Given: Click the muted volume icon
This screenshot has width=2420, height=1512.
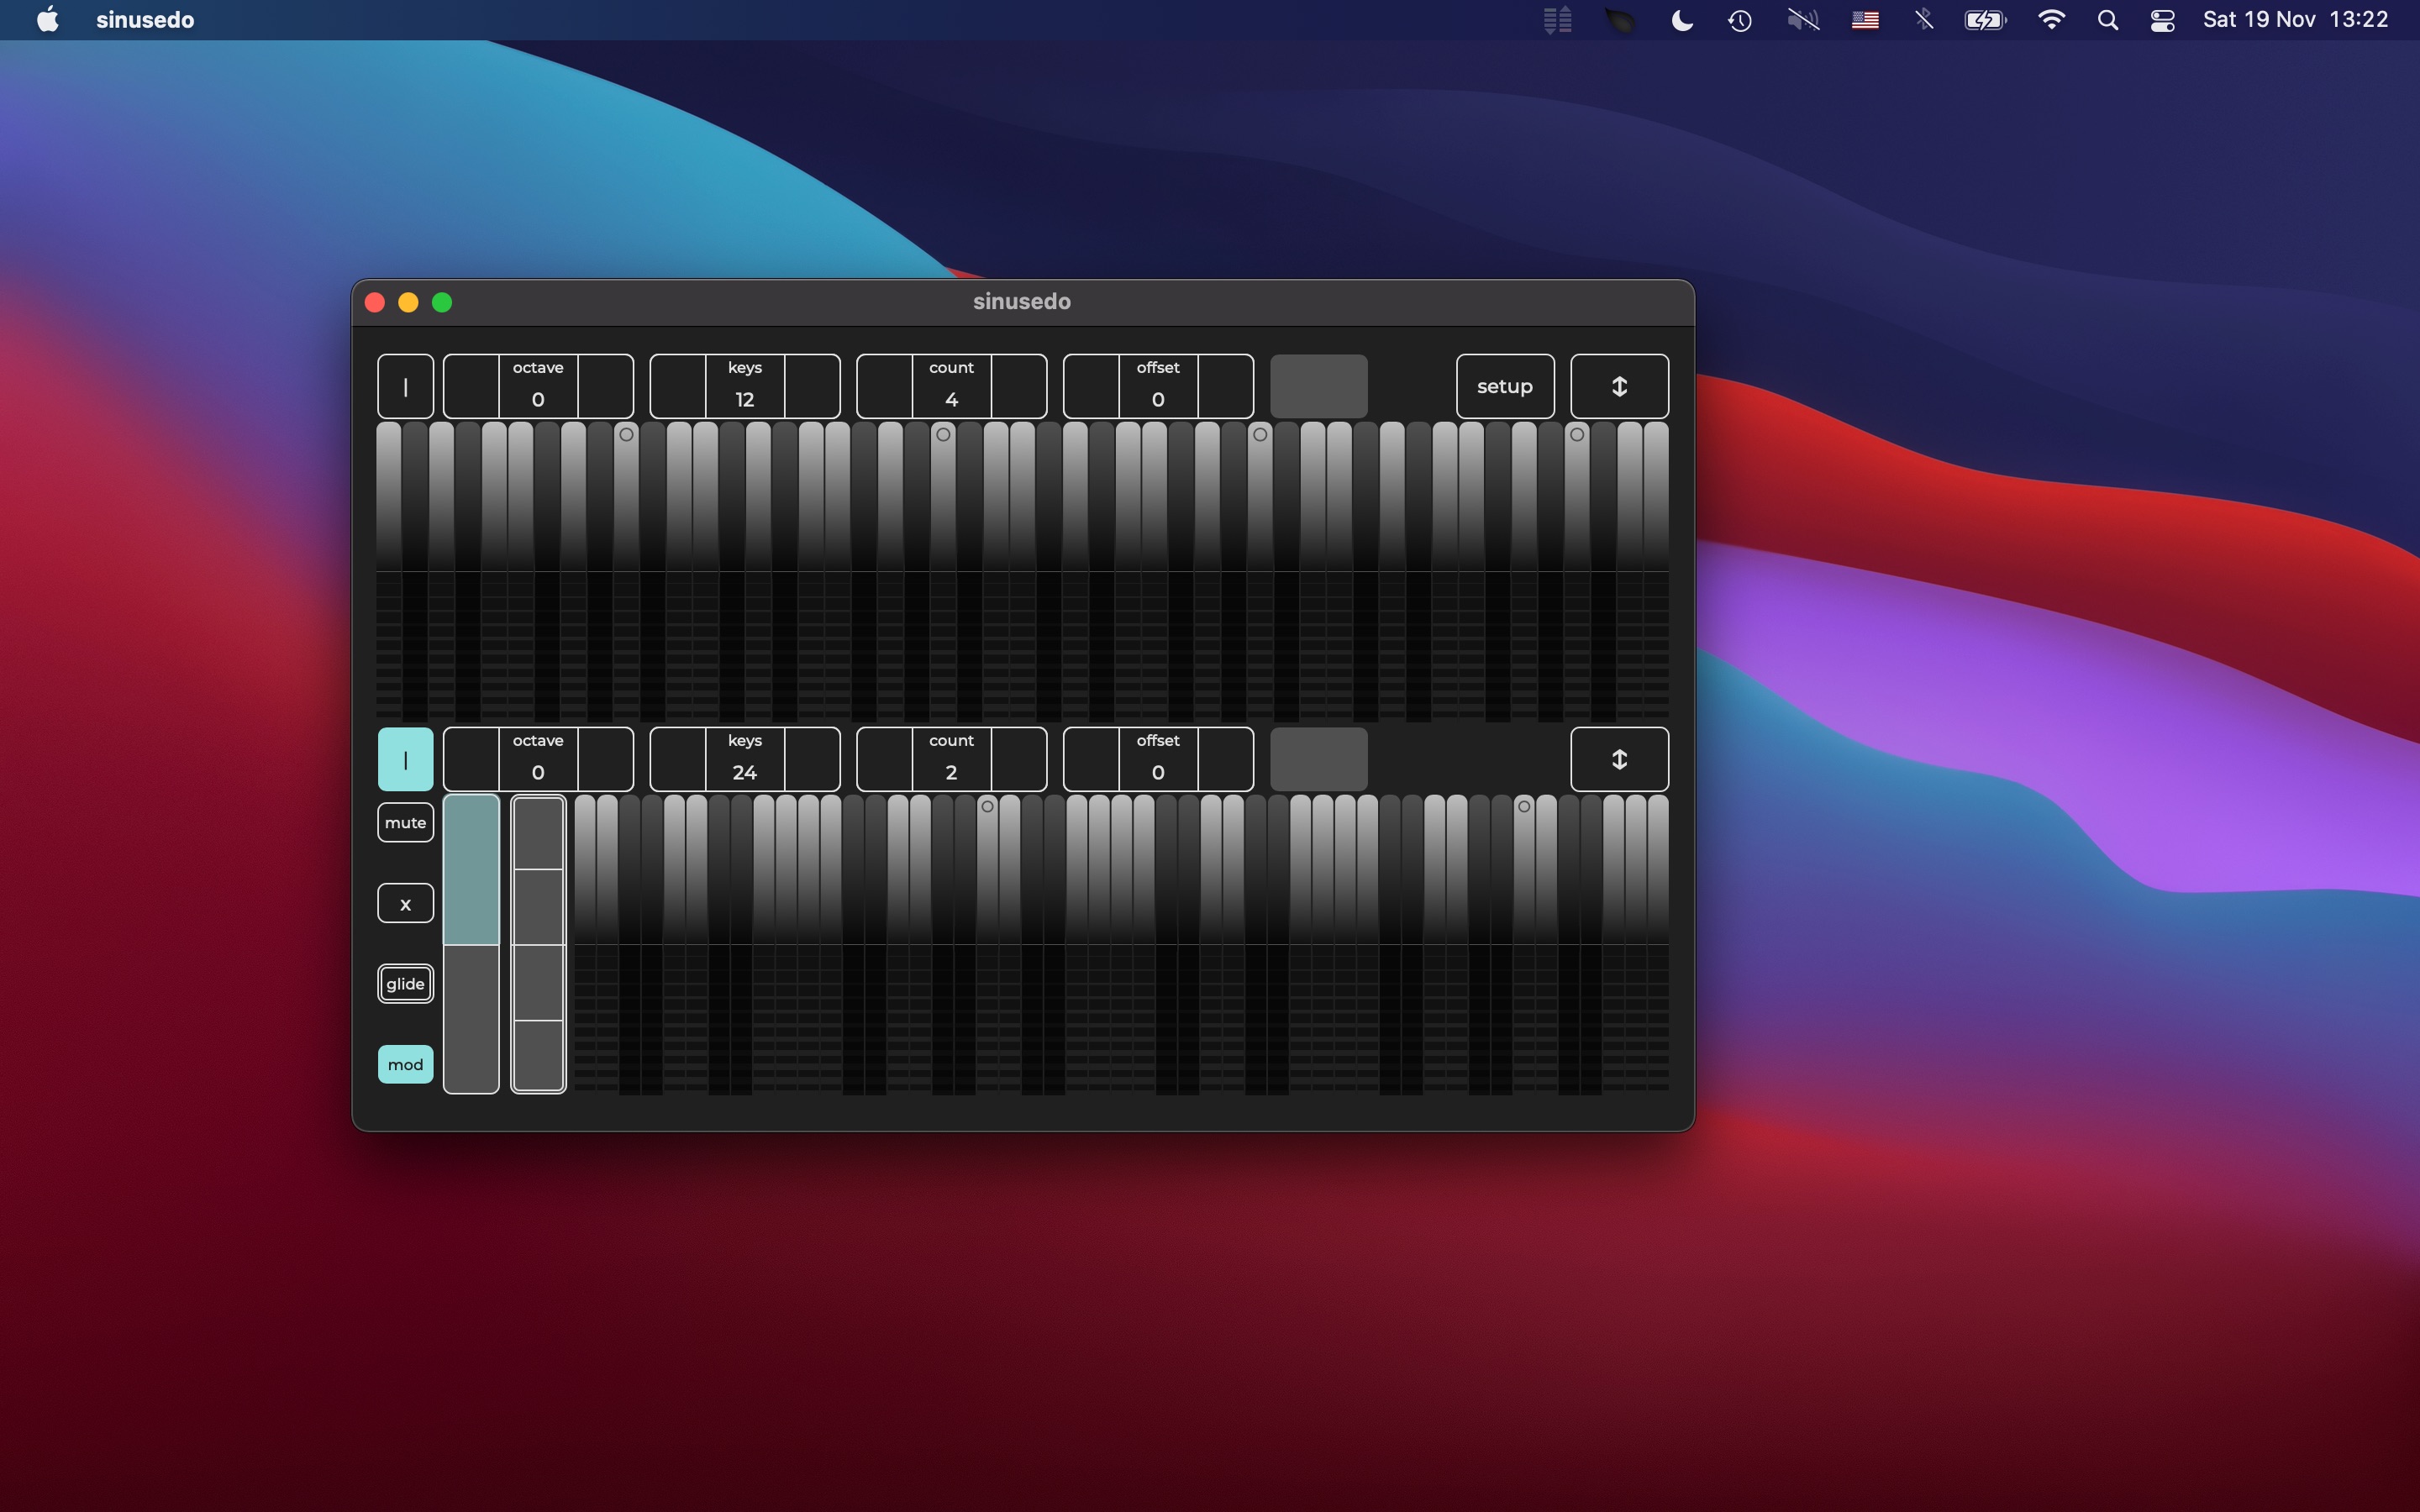Looking at the screenshot, I should pos(1803,20).
